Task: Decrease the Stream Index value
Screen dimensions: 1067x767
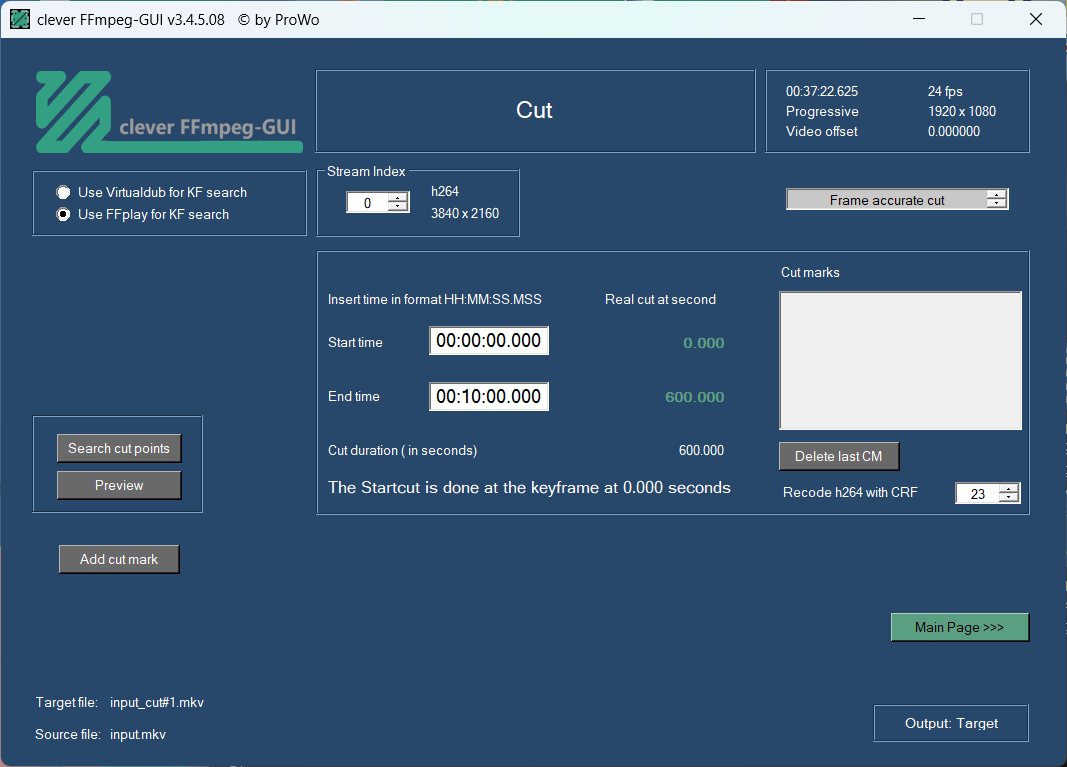Action: point(398,207)
